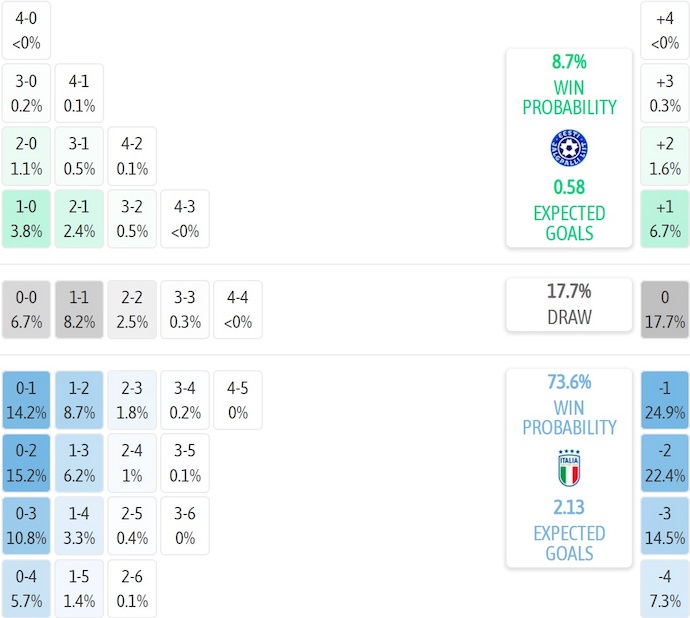
Task: Click the 0-4 score at 5.7%
Action: click(27, 589)
